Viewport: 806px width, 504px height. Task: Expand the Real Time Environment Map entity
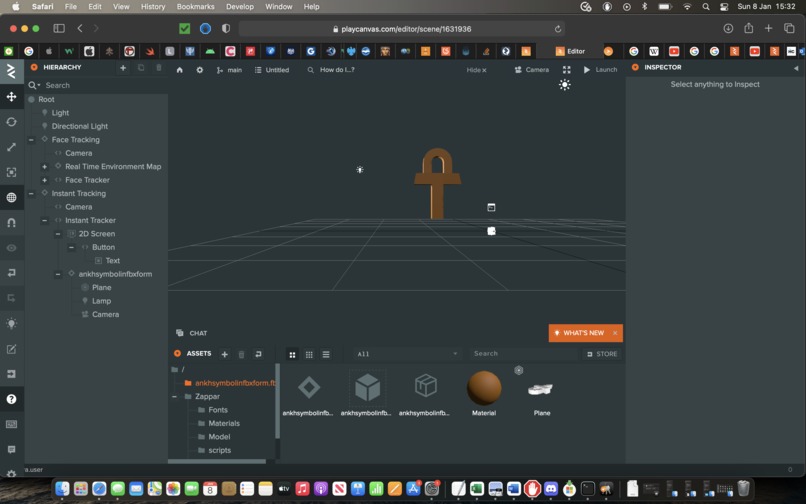45,167
